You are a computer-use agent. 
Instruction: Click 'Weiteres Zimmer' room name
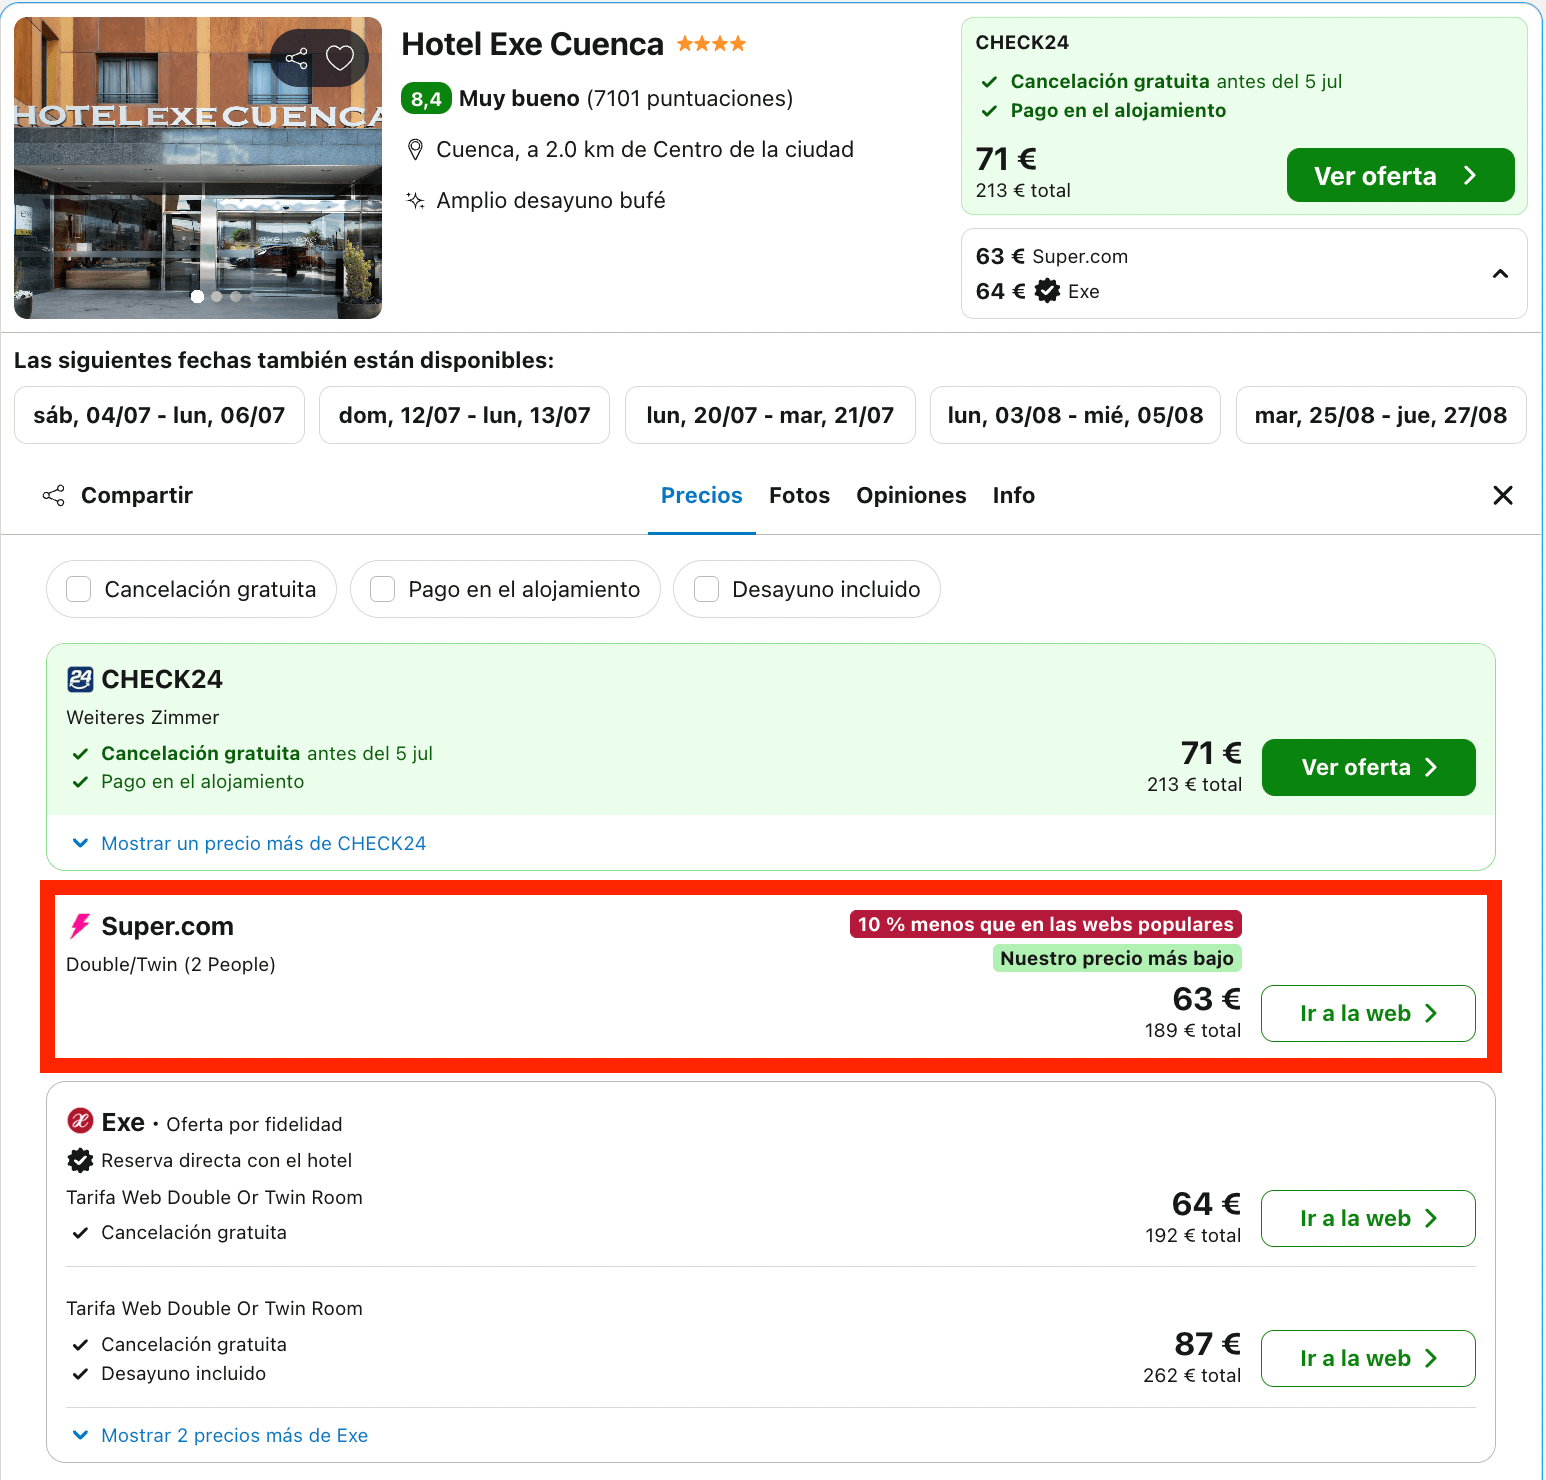pos(142,717)
